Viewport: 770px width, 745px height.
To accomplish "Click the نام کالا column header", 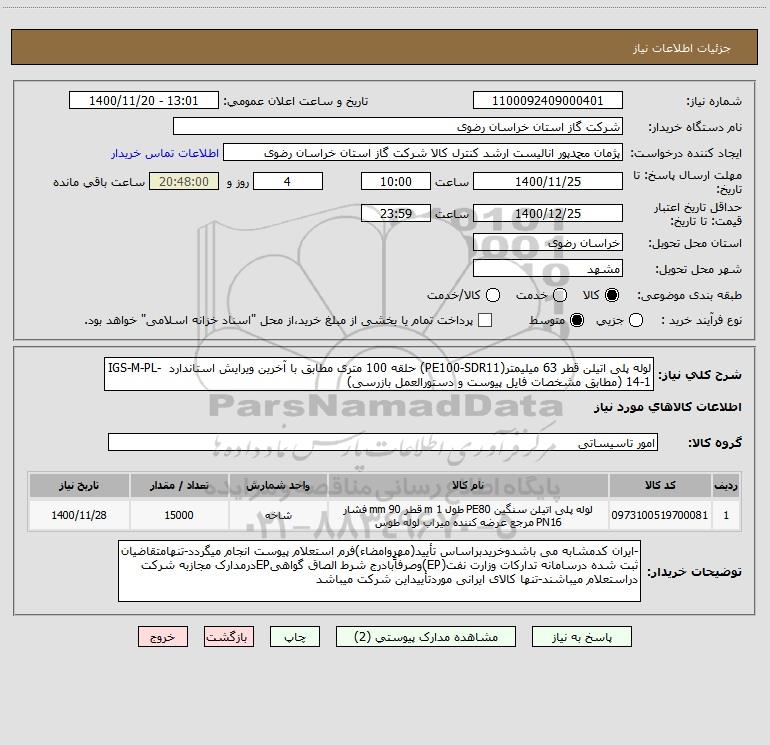I will point(468,485).
